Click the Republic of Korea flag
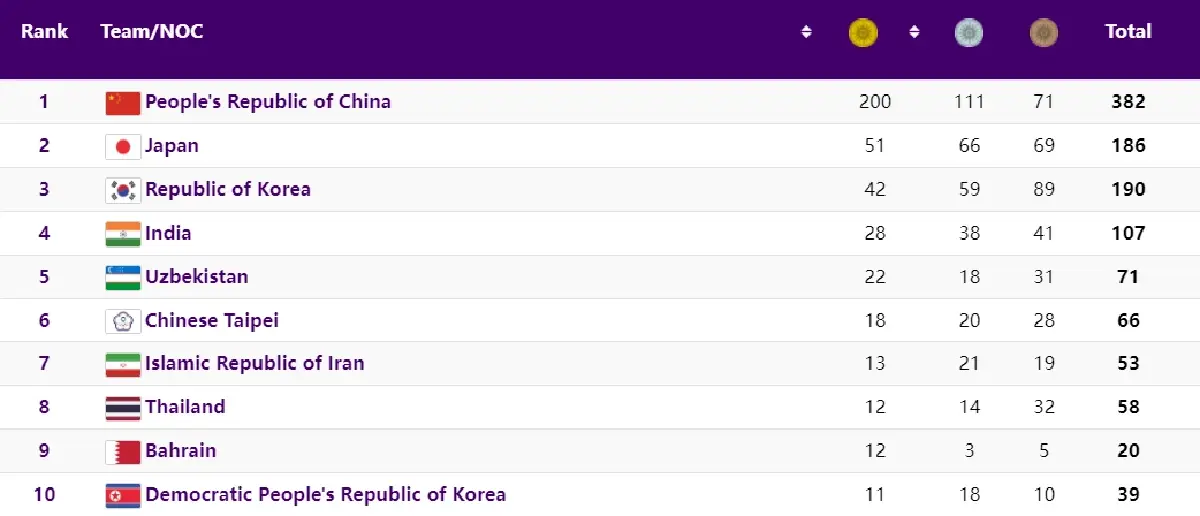This screenshot has width=1200, height=516. (123, 190)
